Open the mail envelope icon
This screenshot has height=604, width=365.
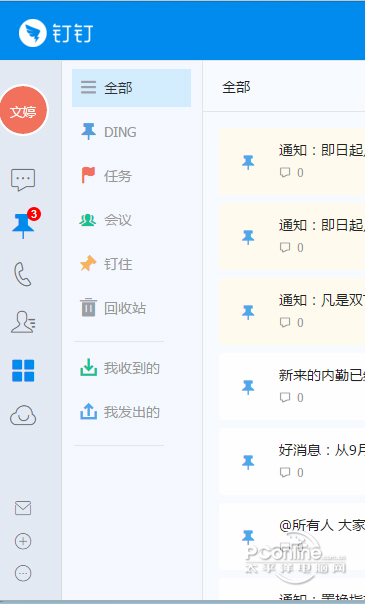(23, 508)
